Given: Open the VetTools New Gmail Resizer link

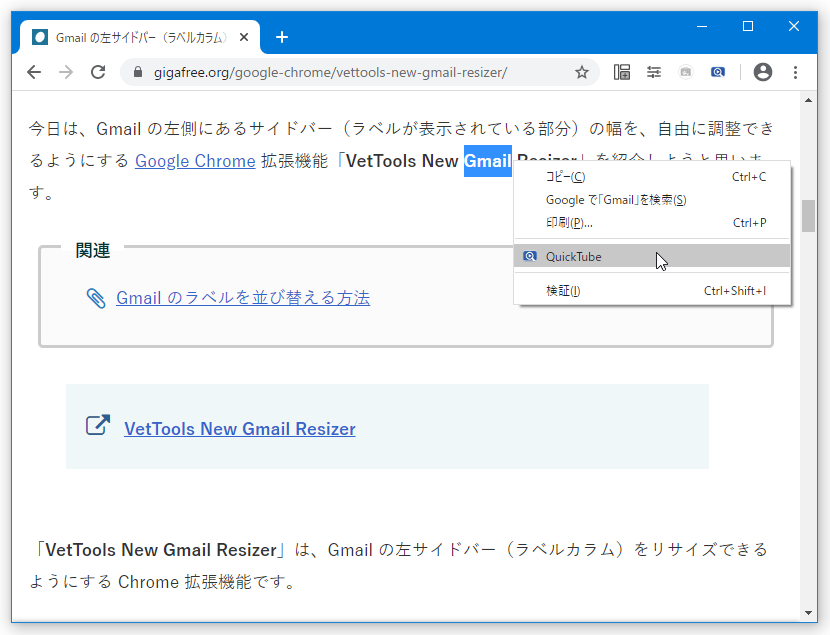Looking at the screenshot, I should (x=240, y=429).
